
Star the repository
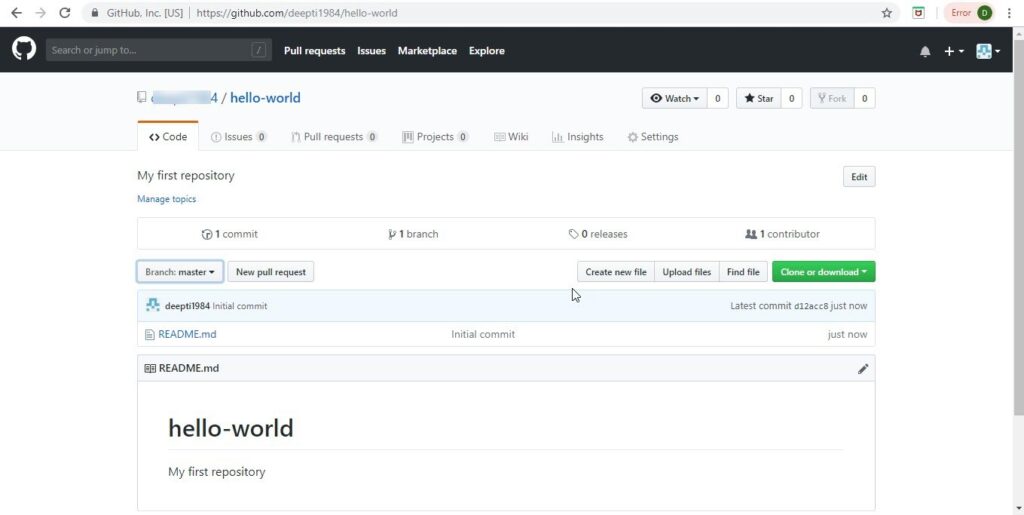758,99
